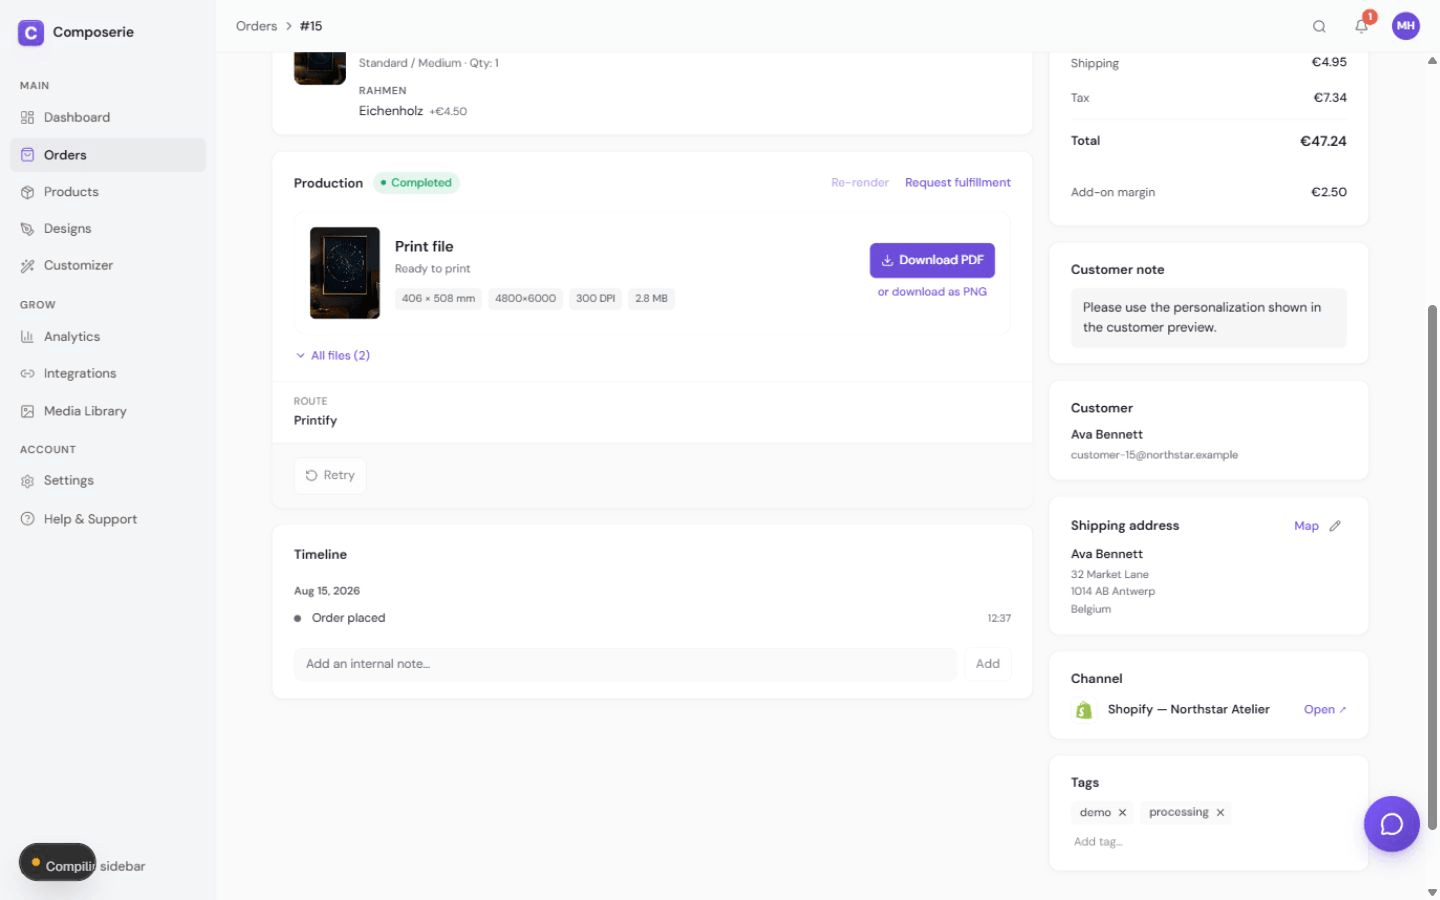Click Request fulfillment link
This screenshot has height=900, width=1440.
pyautogui.click(x=958, y=183)
